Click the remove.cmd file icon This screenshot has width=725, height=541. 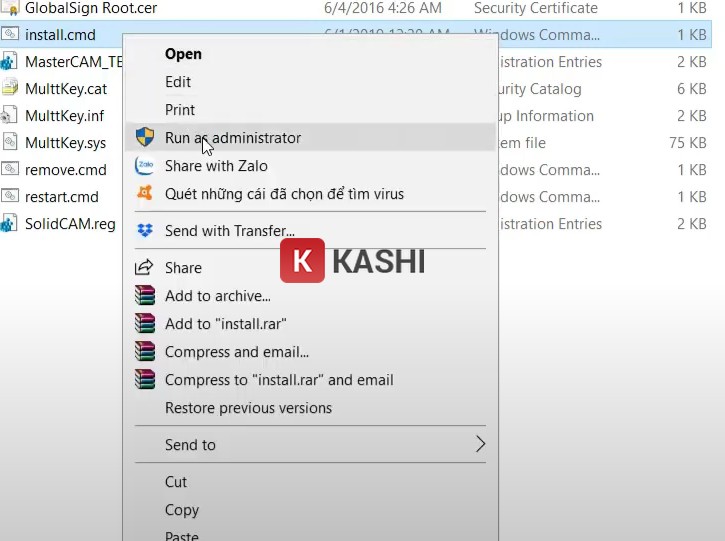[x=9, y=168]
